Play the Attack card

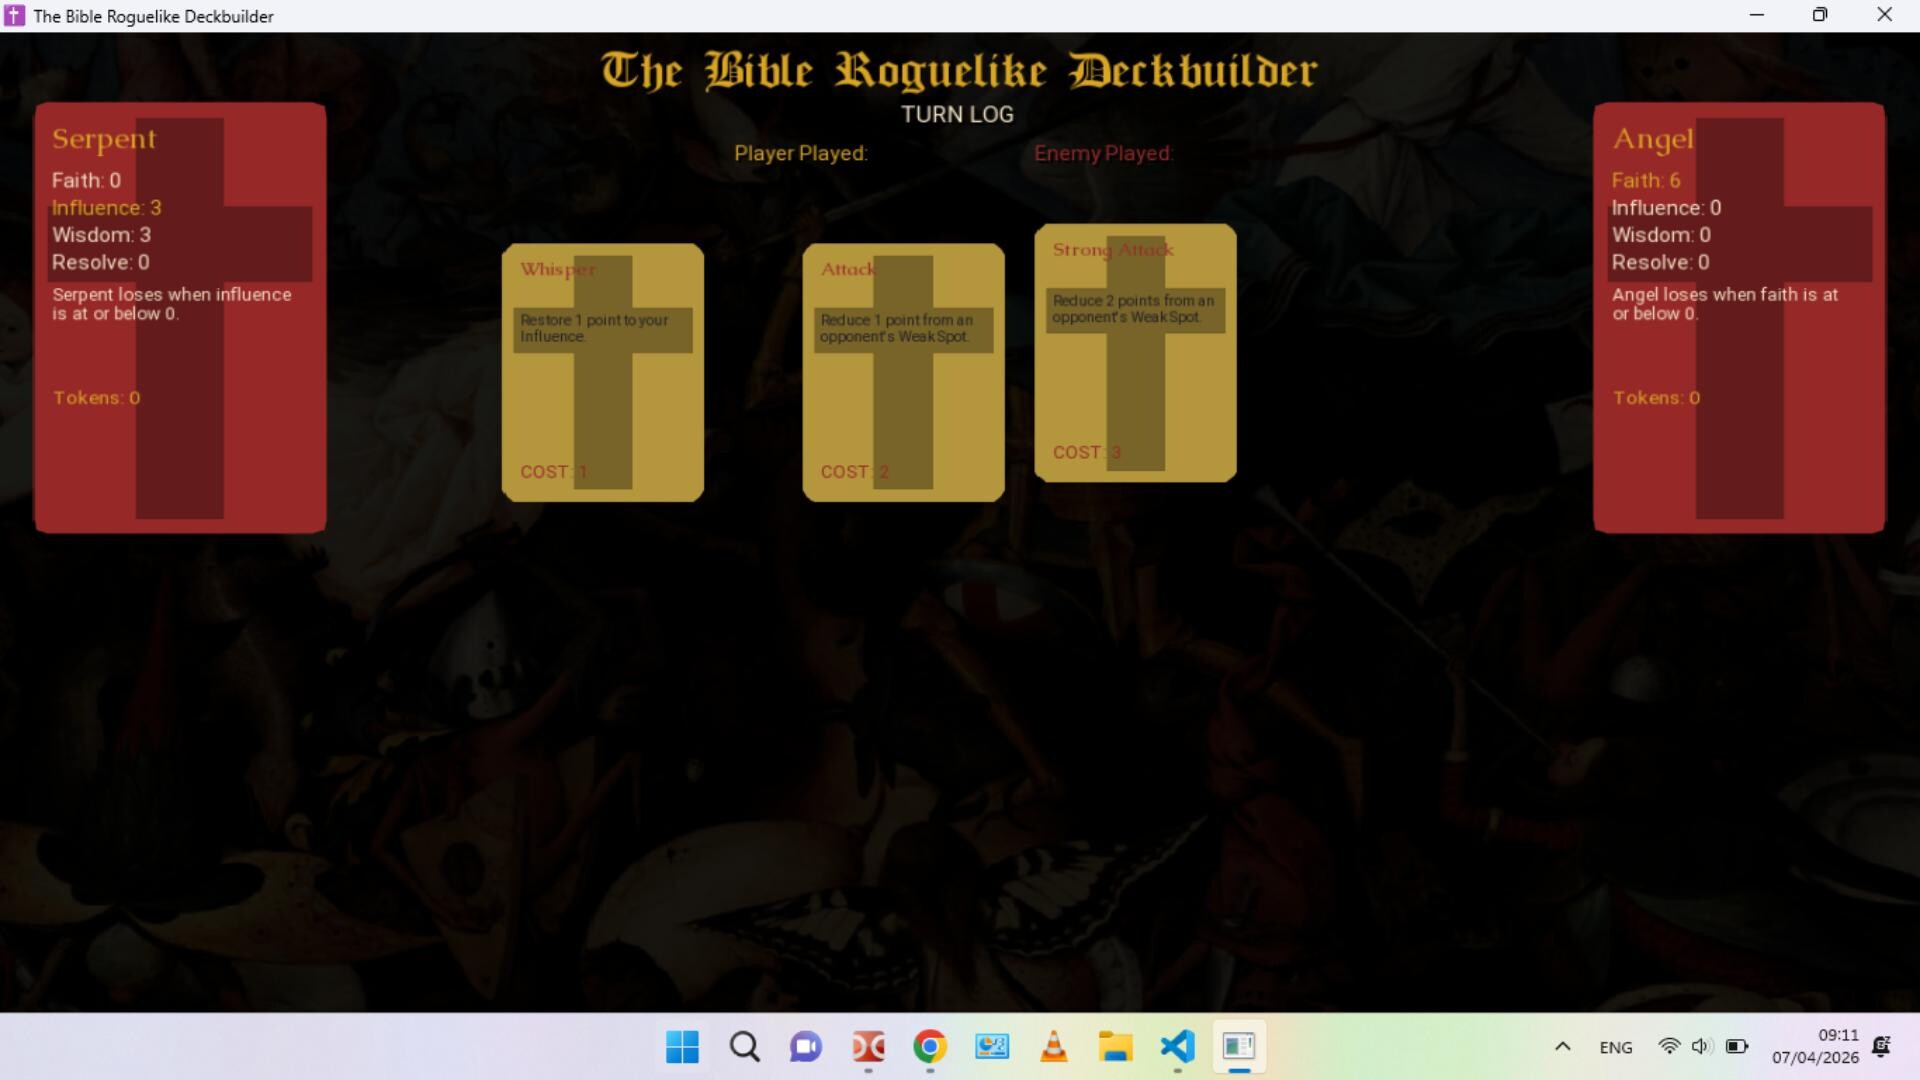902,372
